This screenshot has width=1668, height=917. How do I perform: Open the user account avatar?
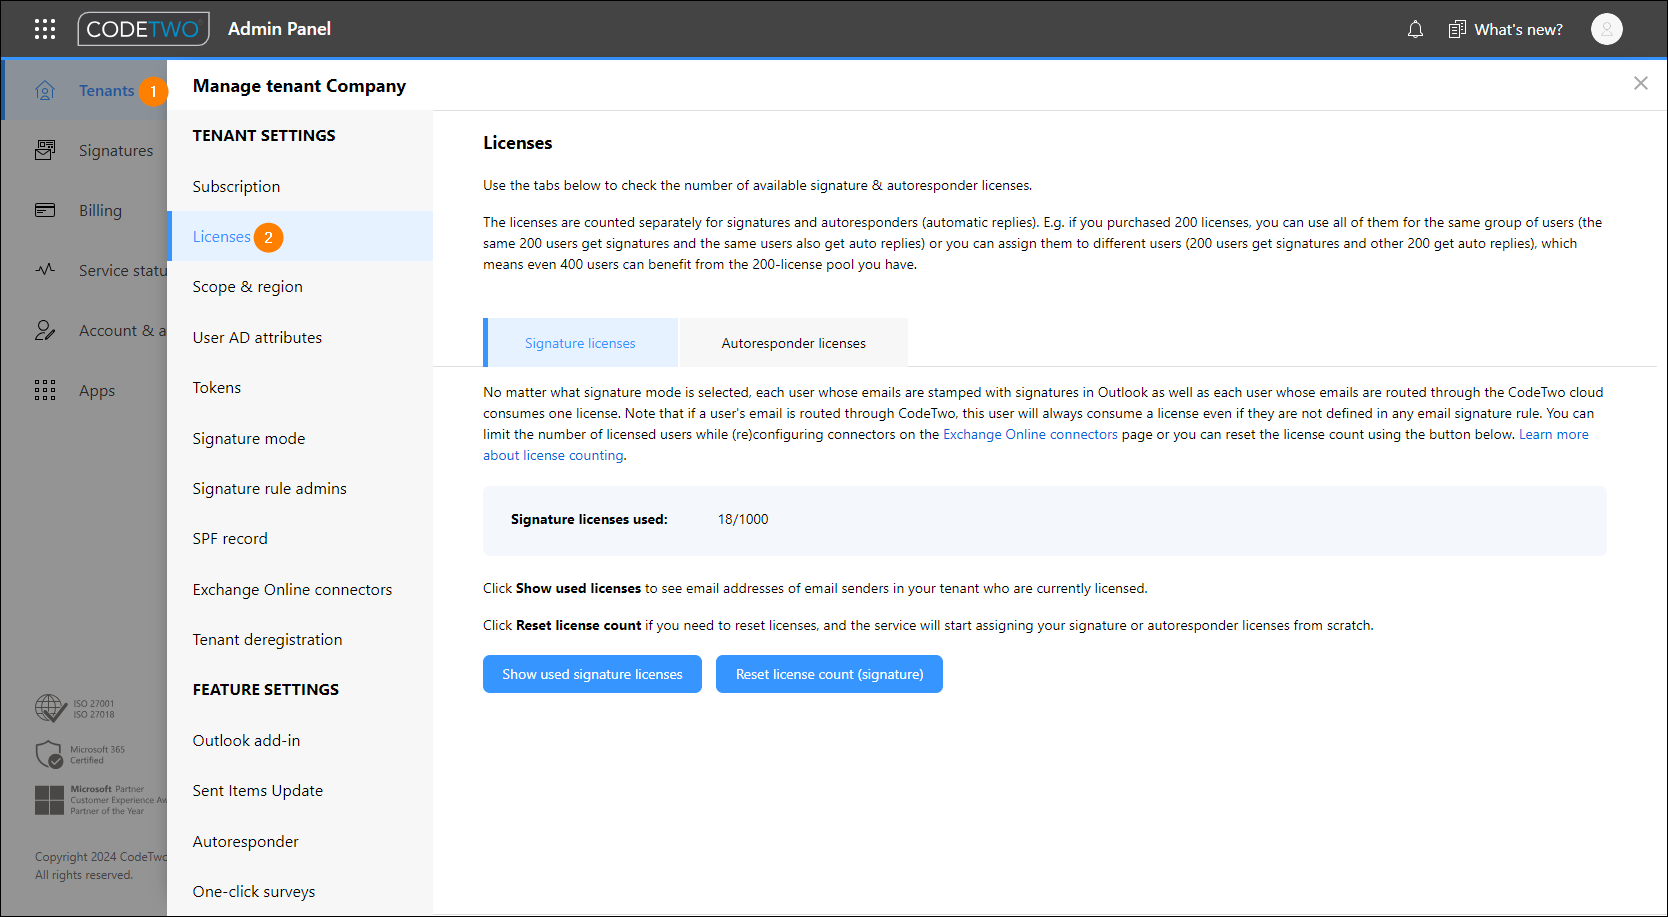coord(1606,29)
